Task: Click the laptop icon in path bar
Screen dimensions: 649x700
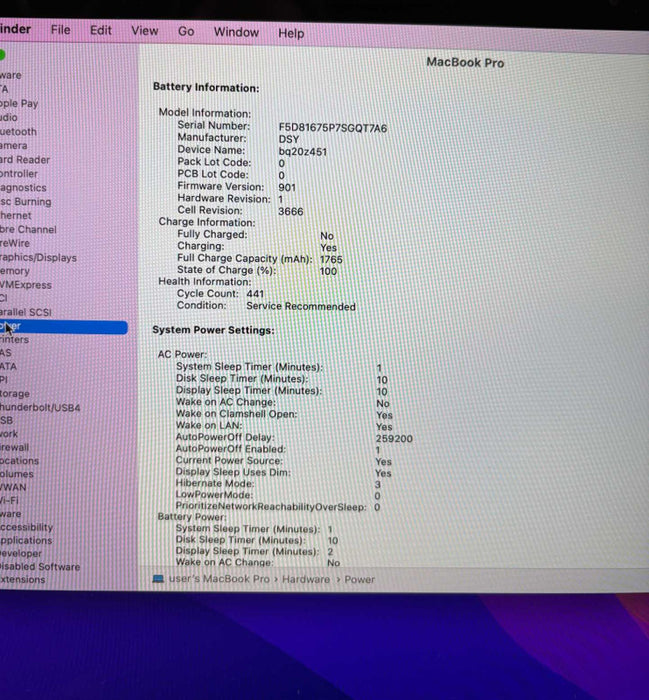Action: (x=158, y=579)
